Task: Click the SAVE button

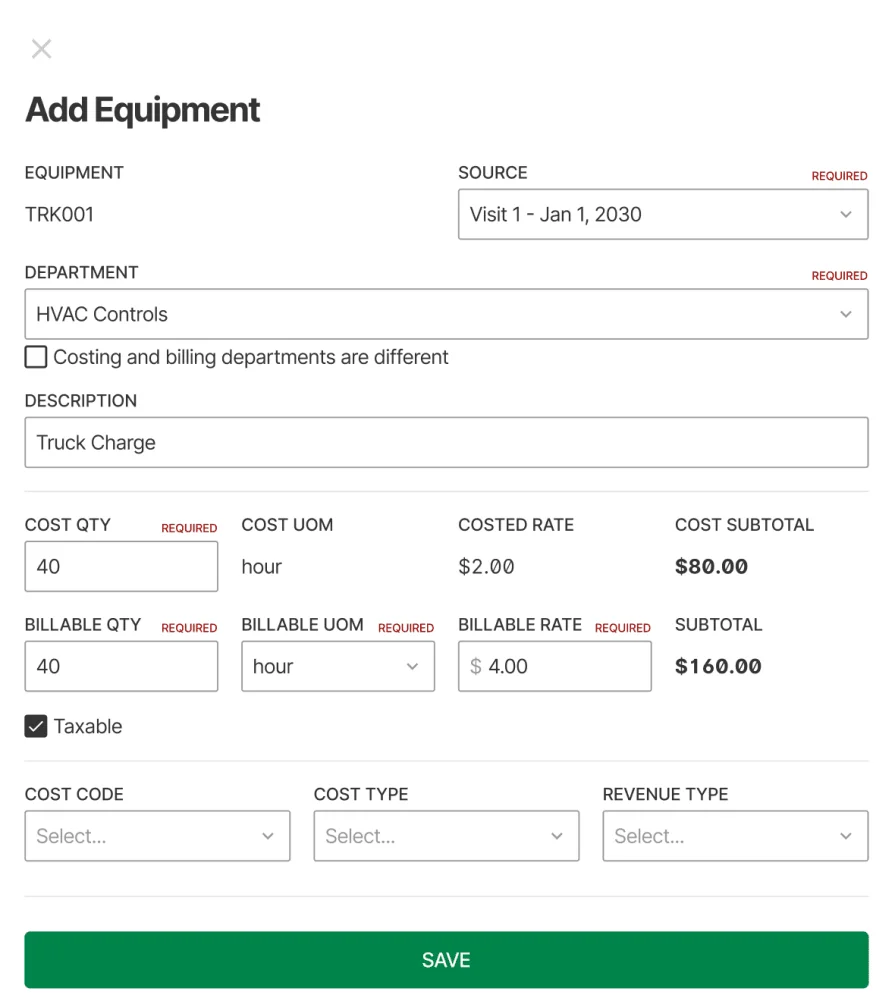Action: click(x=446, y=959)
